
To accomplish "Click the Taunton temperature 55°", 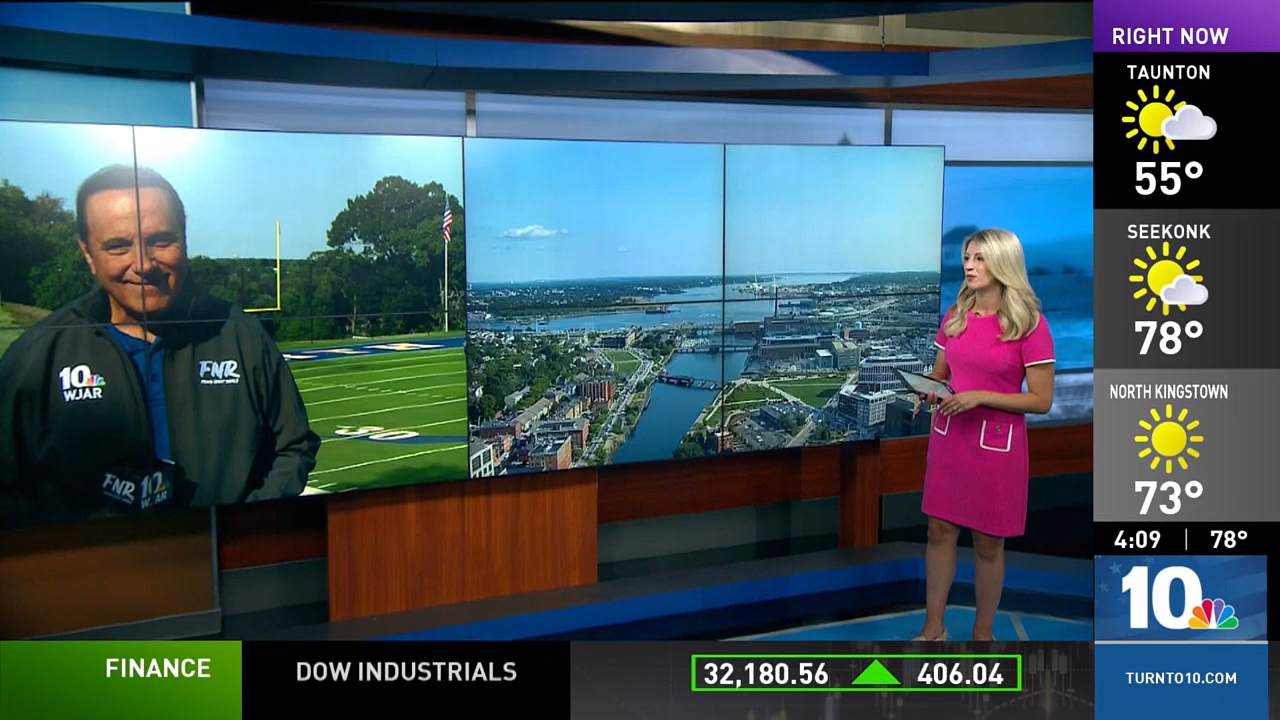I will tap(1168, 178).
